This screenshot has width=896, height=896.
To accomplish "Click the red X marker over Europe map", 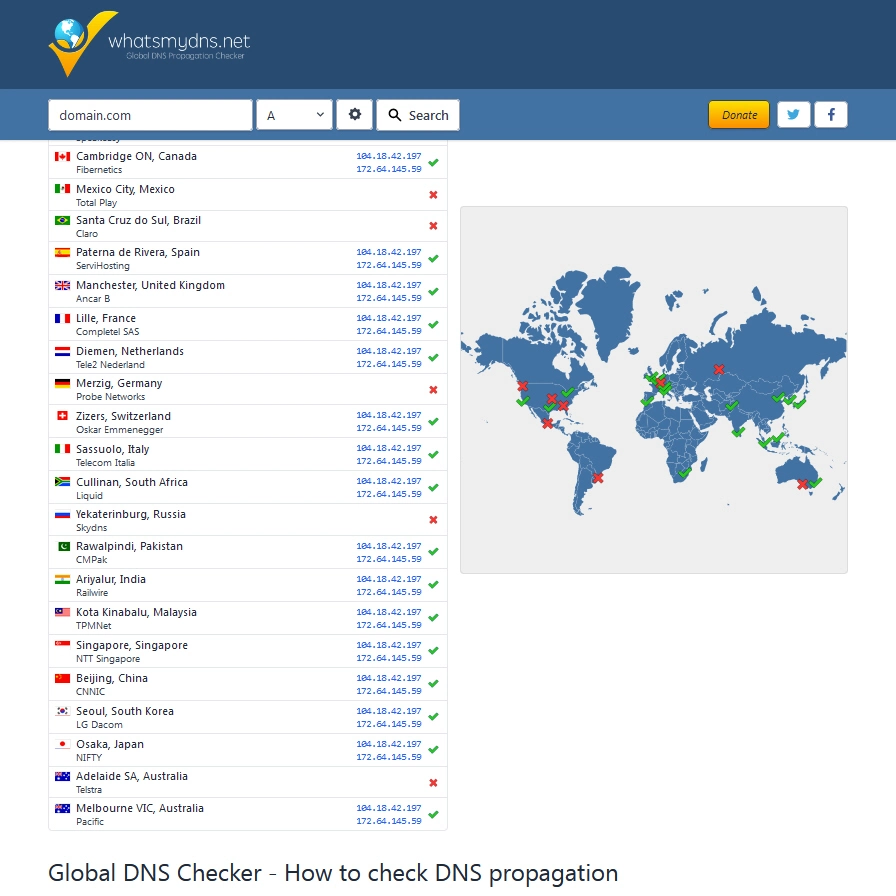I will click(x=659, y=381).
